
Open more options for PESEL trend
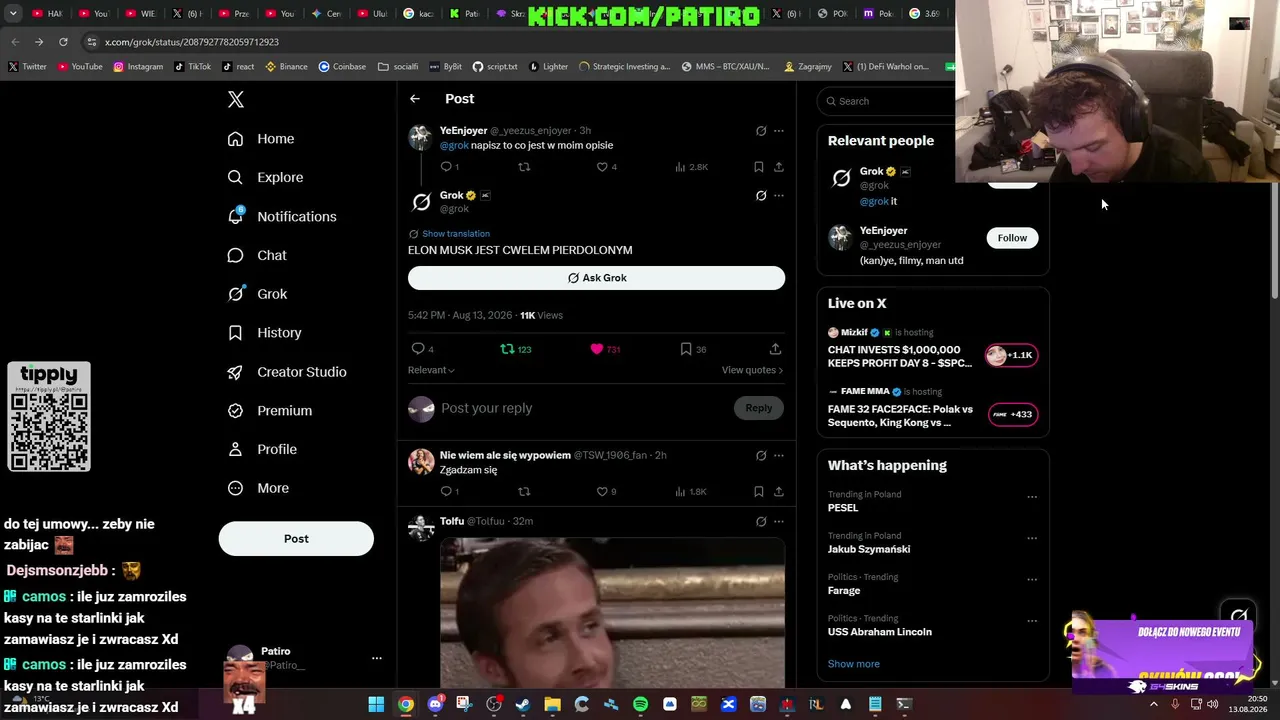[x=1032, y=497]
